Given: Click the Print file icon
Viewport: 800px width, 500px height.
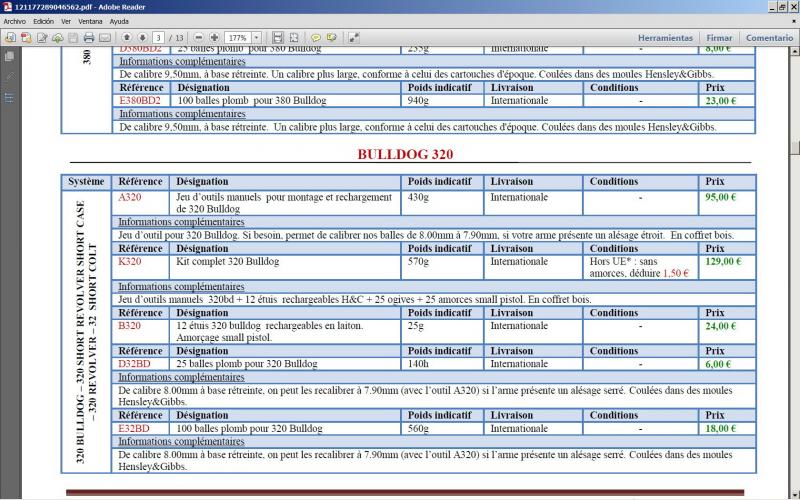Looking at the screenshot, I should [89, 38].
